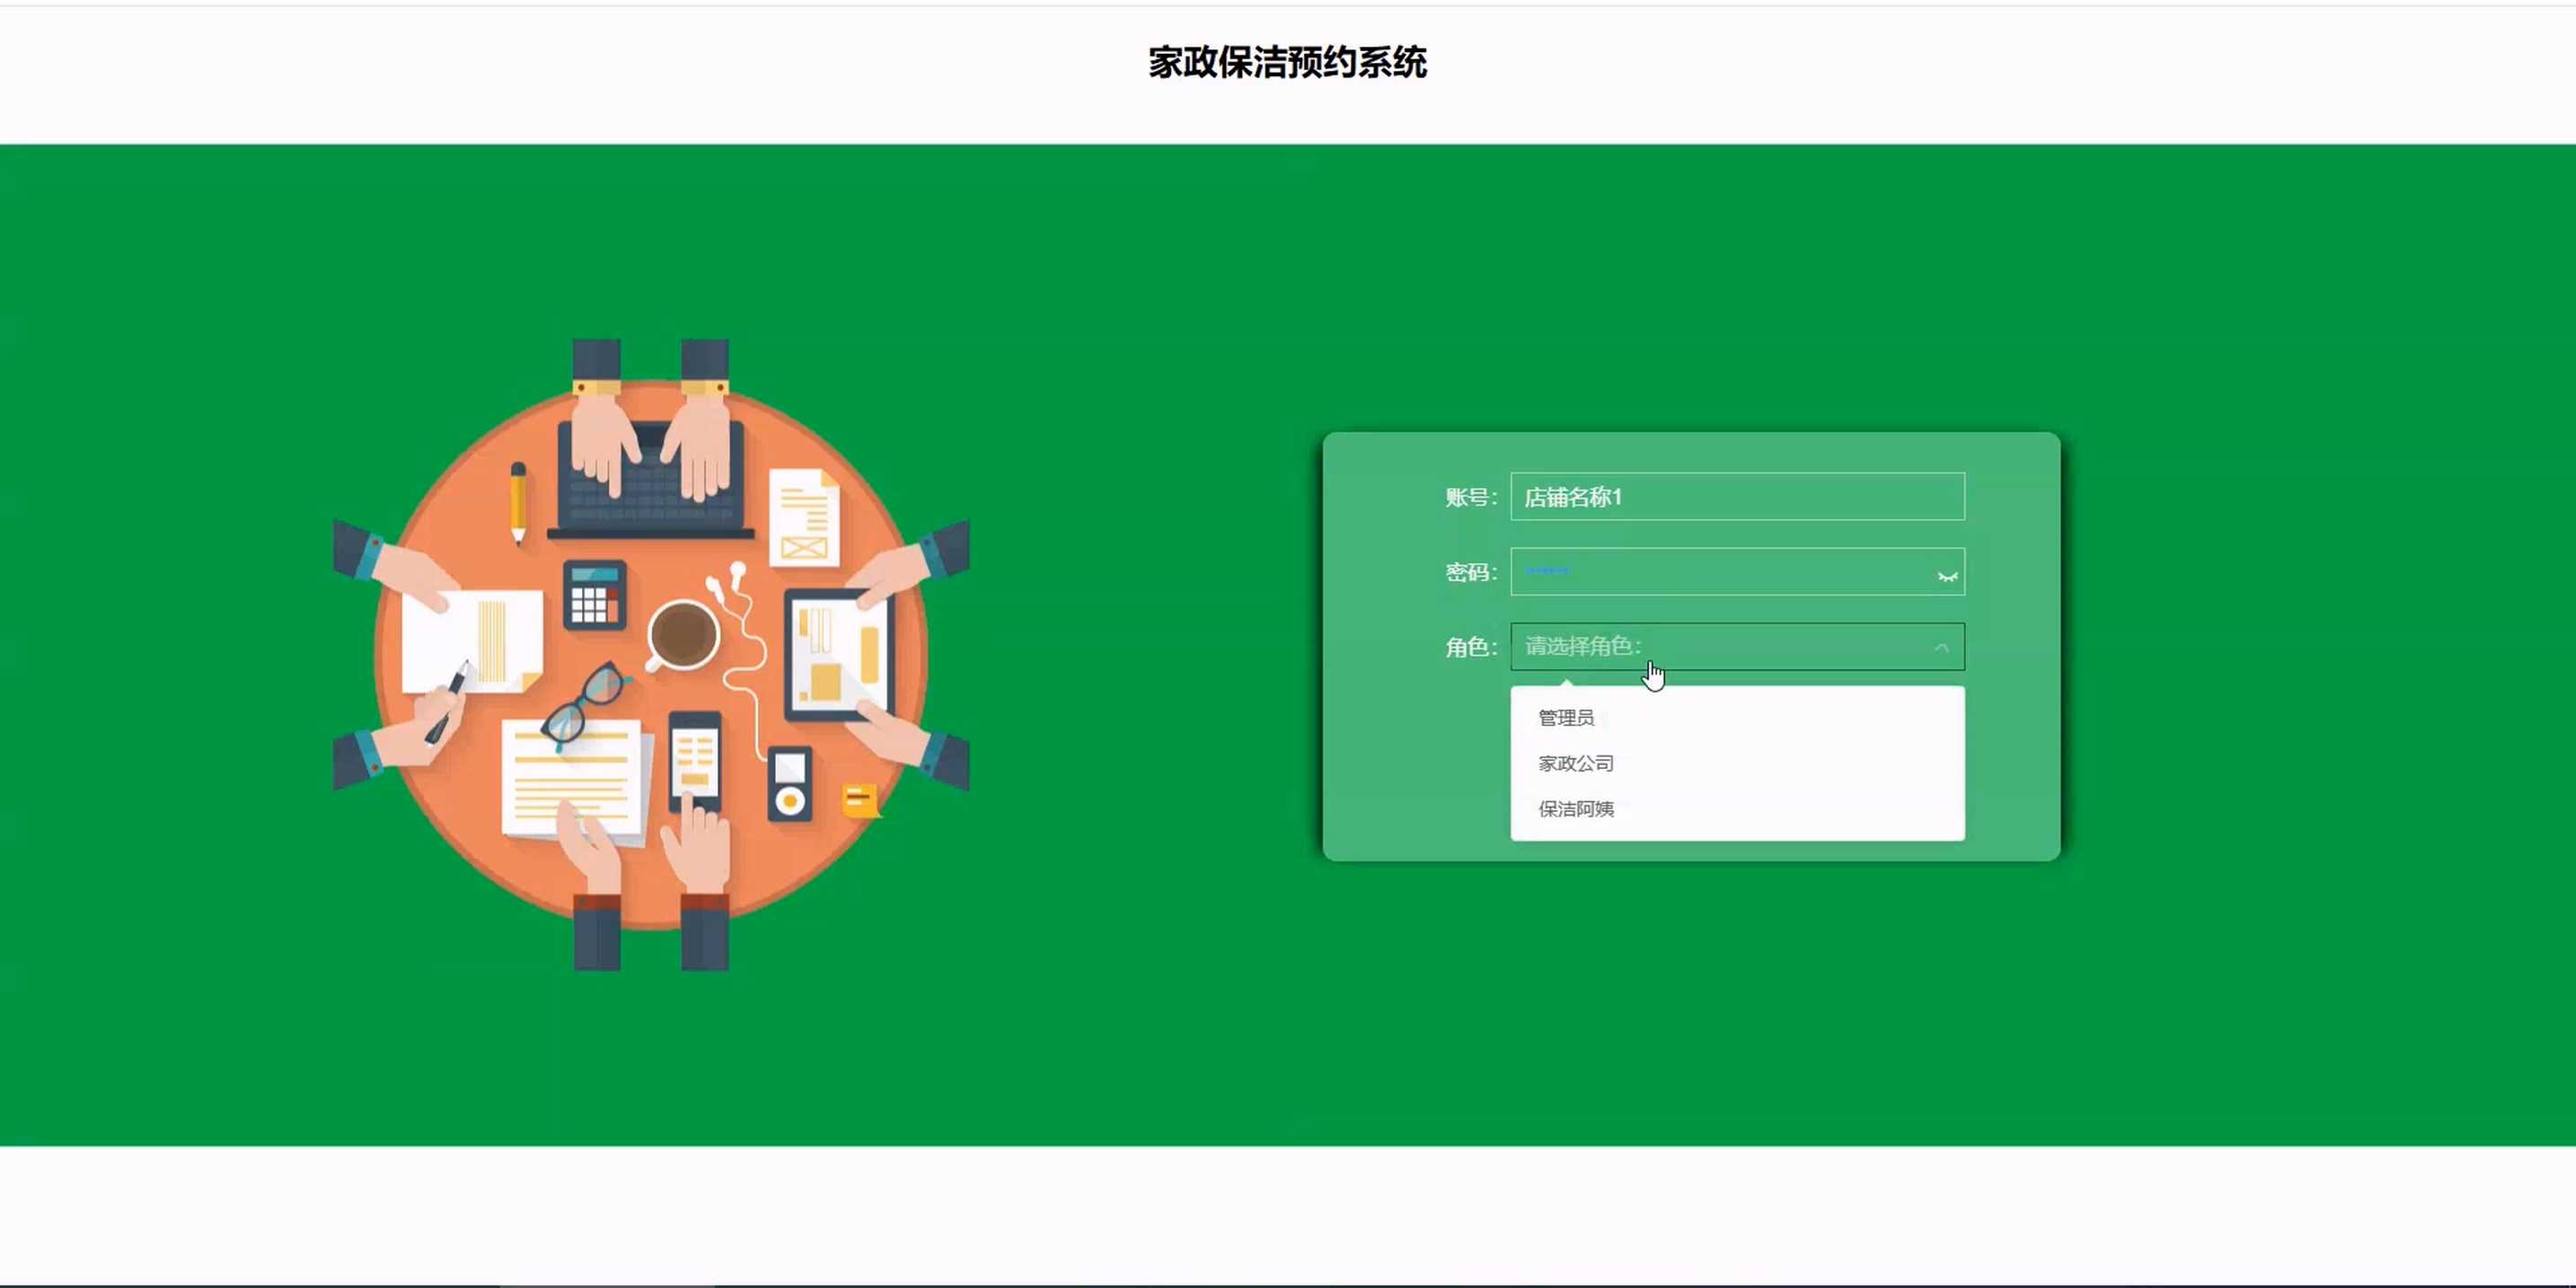Pick 保洁阿姨 in the dropdown list
The width and height of the screenshot is (2576, 1288).
tap(1576, 809)
